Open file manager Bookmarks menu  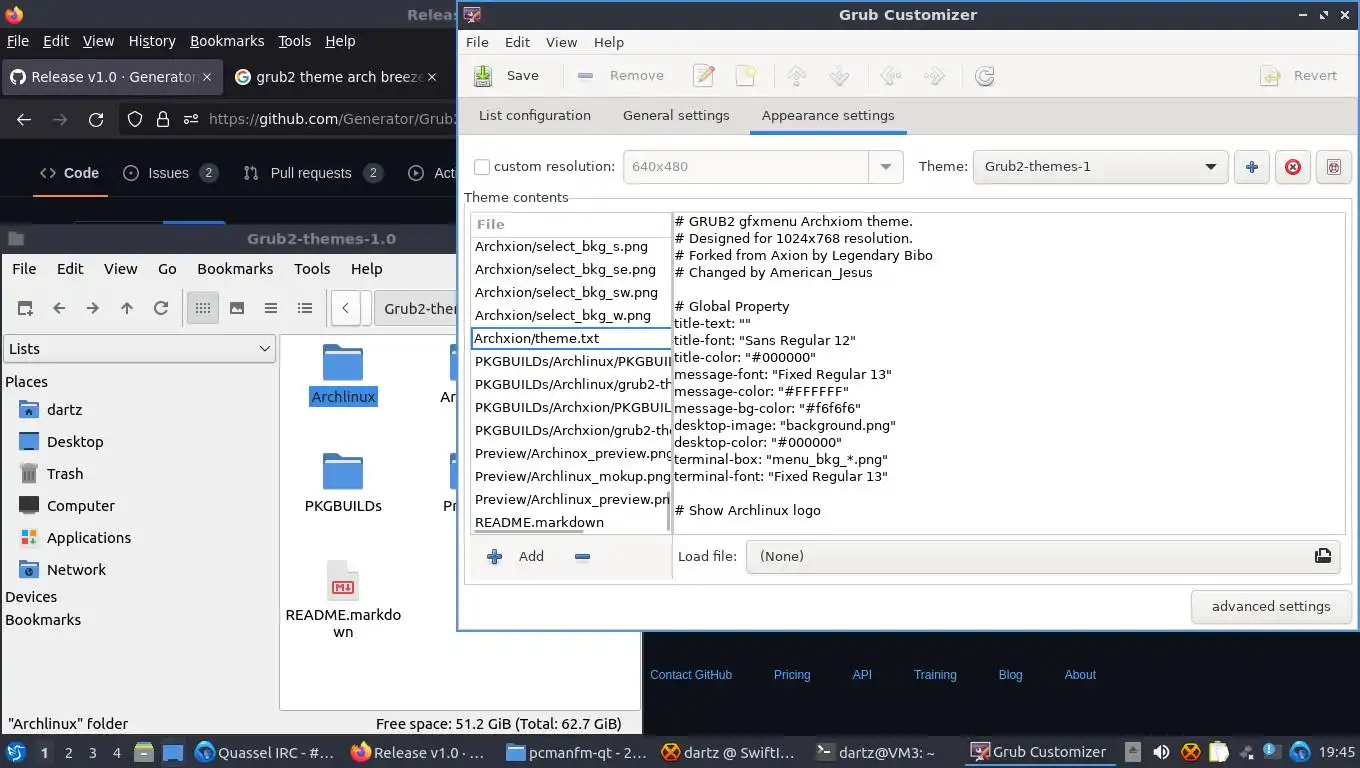[235, 269]
